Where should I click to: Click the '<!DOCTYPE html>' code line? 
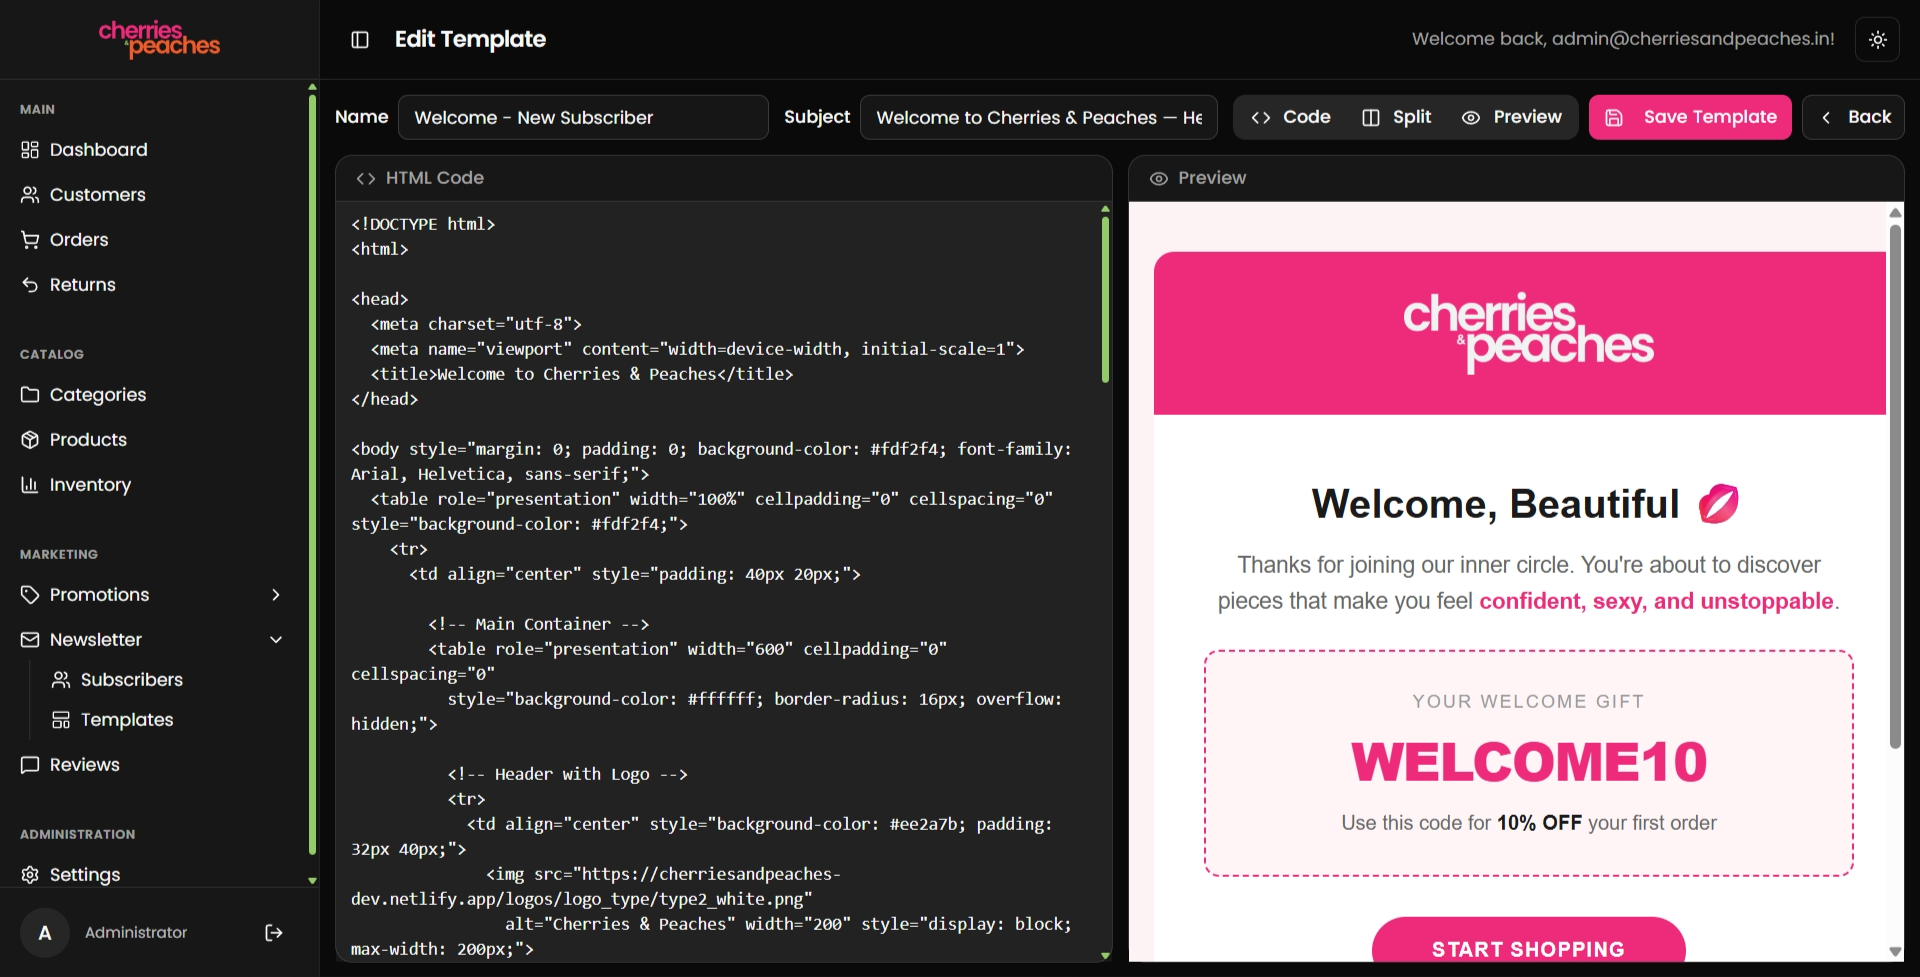pos(423,224)
